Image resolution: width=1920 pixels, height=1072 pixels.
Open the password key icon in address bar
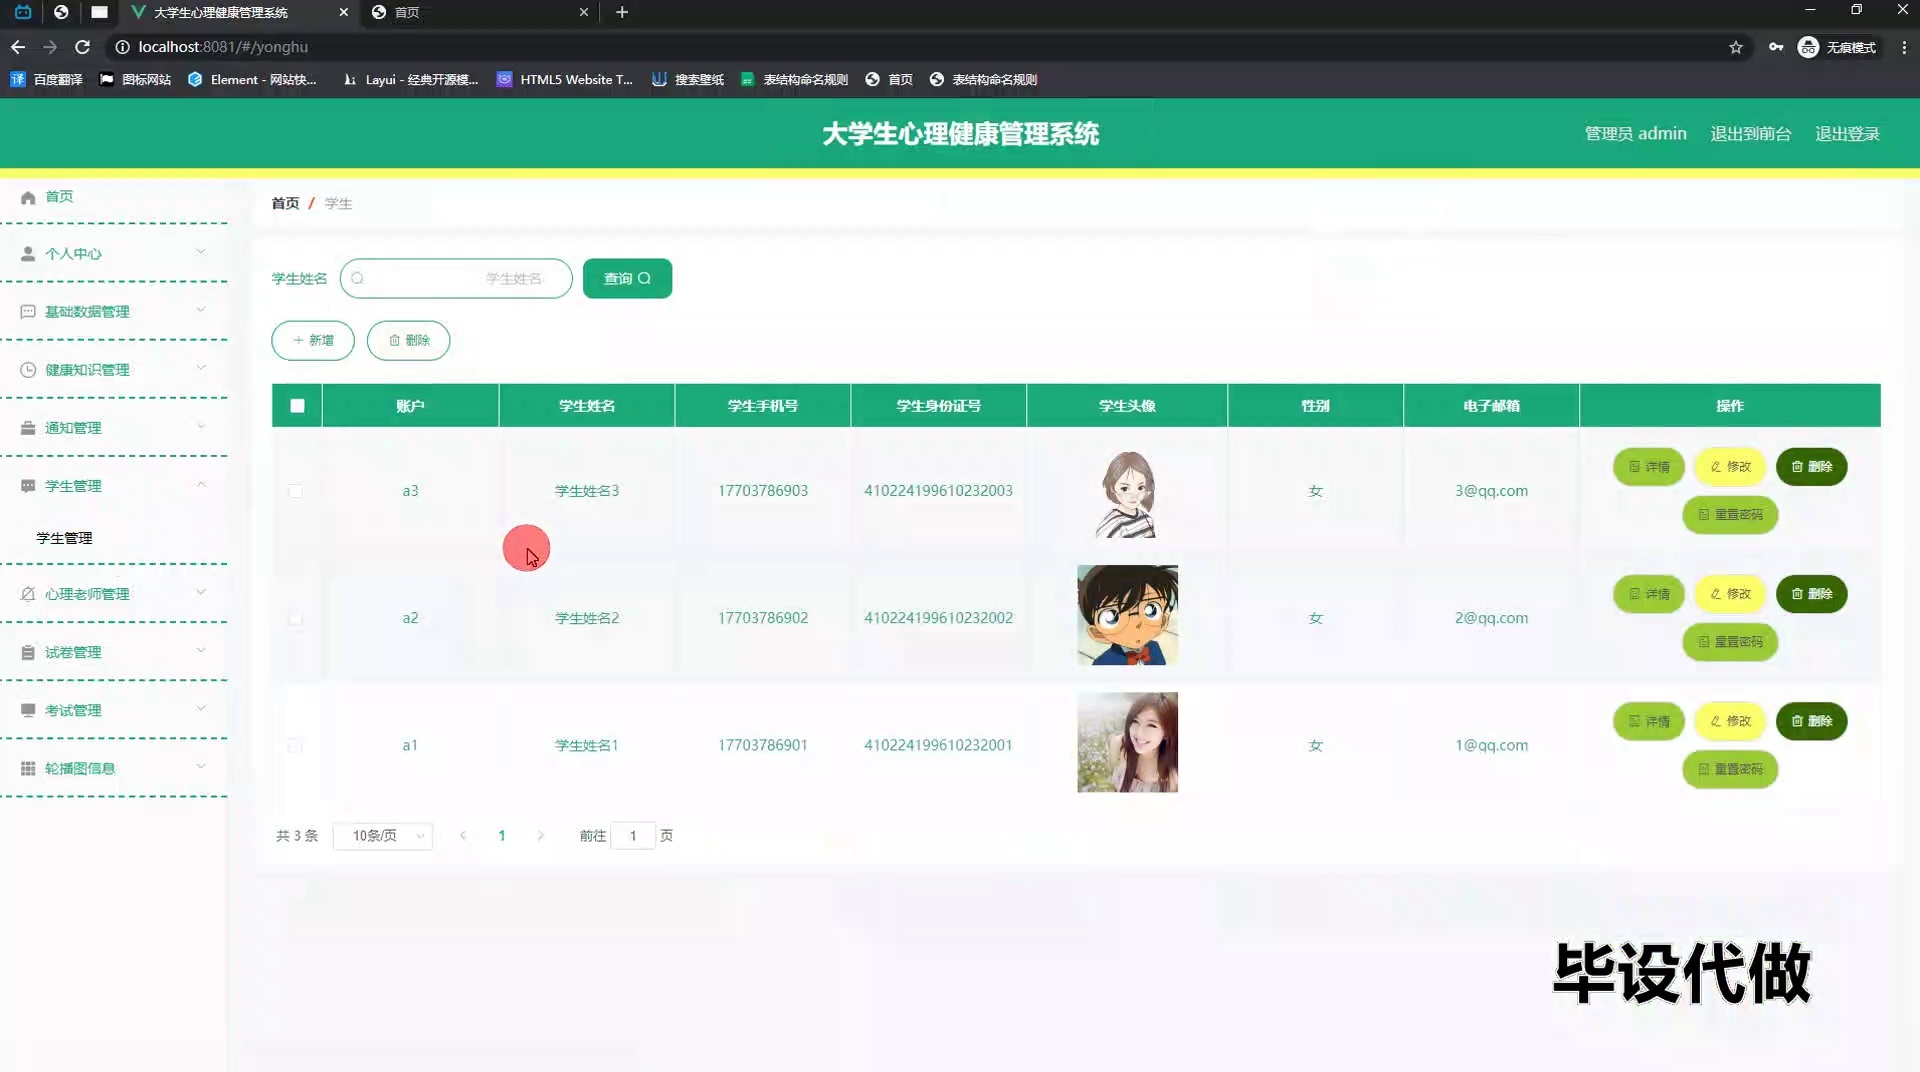click(x=1776, y=47)
